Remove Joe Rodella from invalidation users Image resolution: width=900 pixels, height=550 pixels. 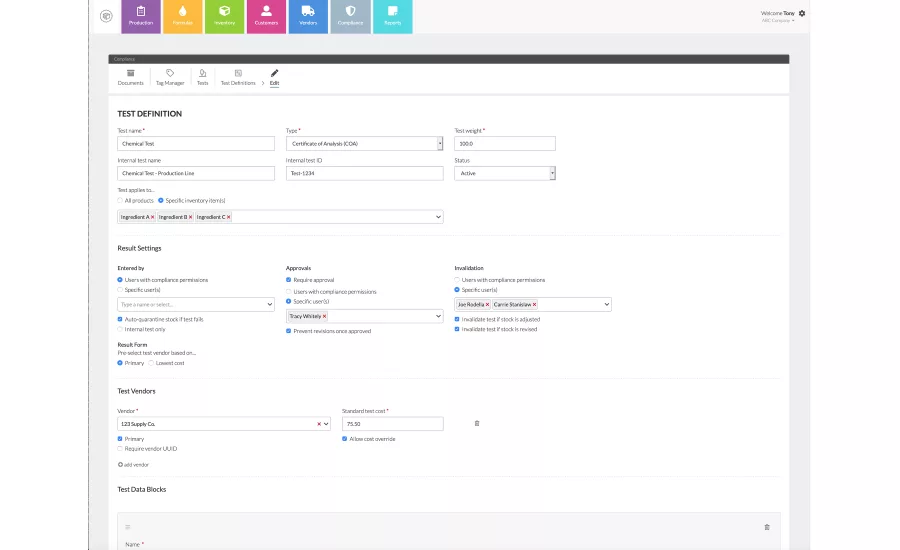pos(487,305)
